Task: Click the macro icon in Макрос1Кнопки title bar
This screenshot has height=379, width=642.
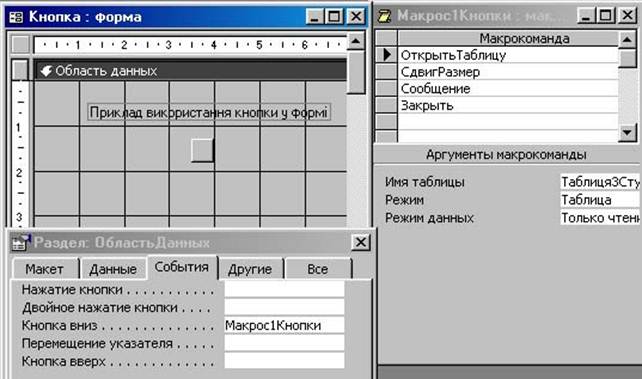Action: click(384, 16)
